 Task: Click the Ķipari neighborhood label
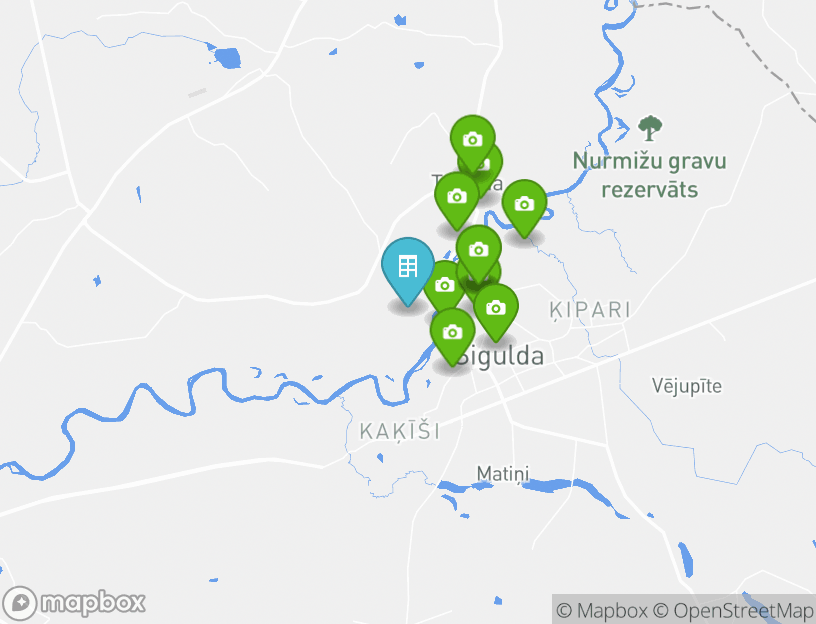pyautogui.click(x=590, y=310)
